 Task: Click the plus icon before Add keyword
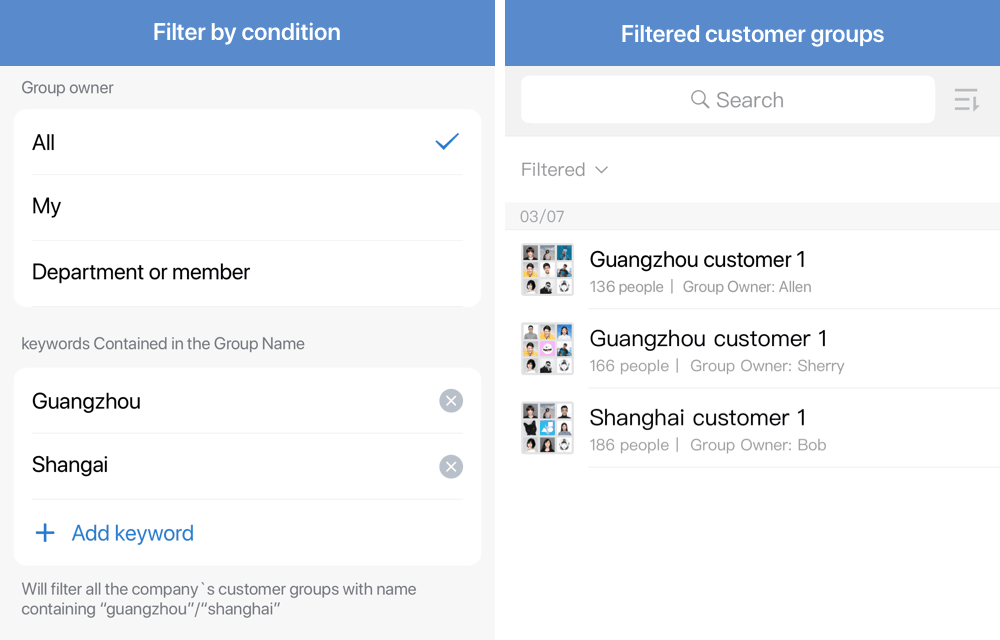(45, 533)
